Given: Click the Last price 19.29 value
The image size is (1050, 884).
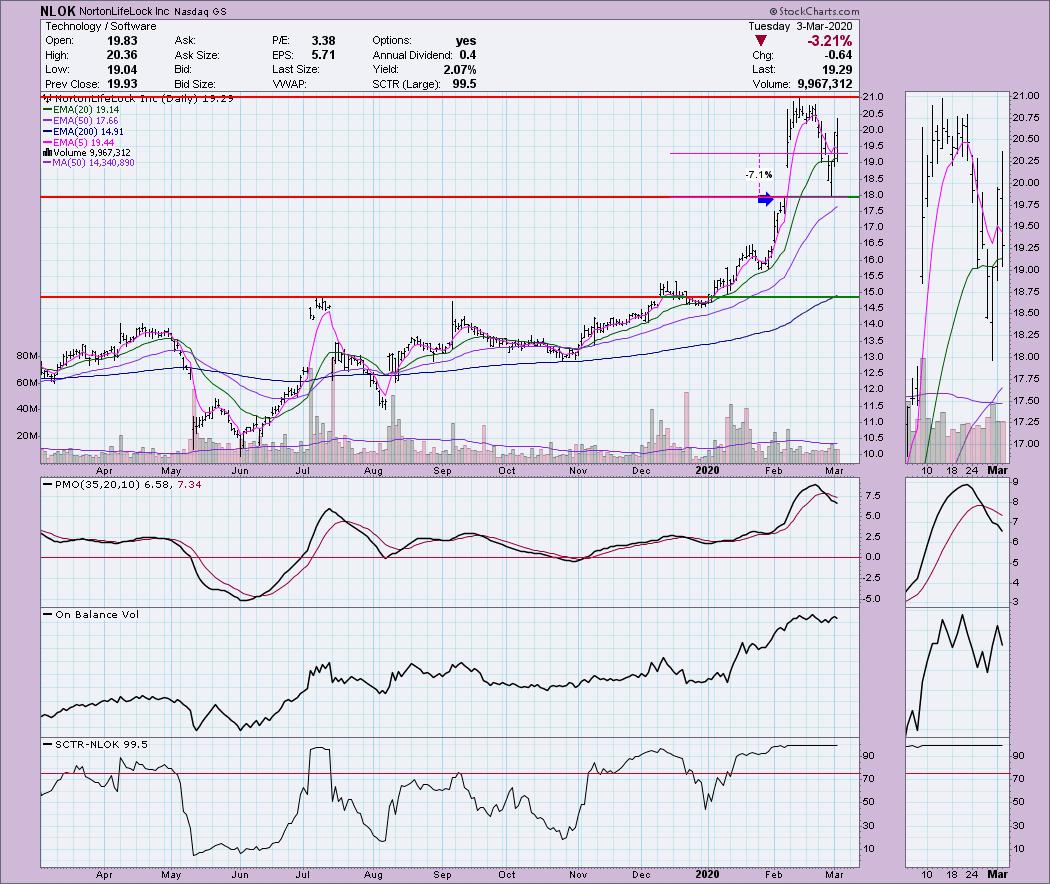Looking at the screenshot, I should point(837,70).
